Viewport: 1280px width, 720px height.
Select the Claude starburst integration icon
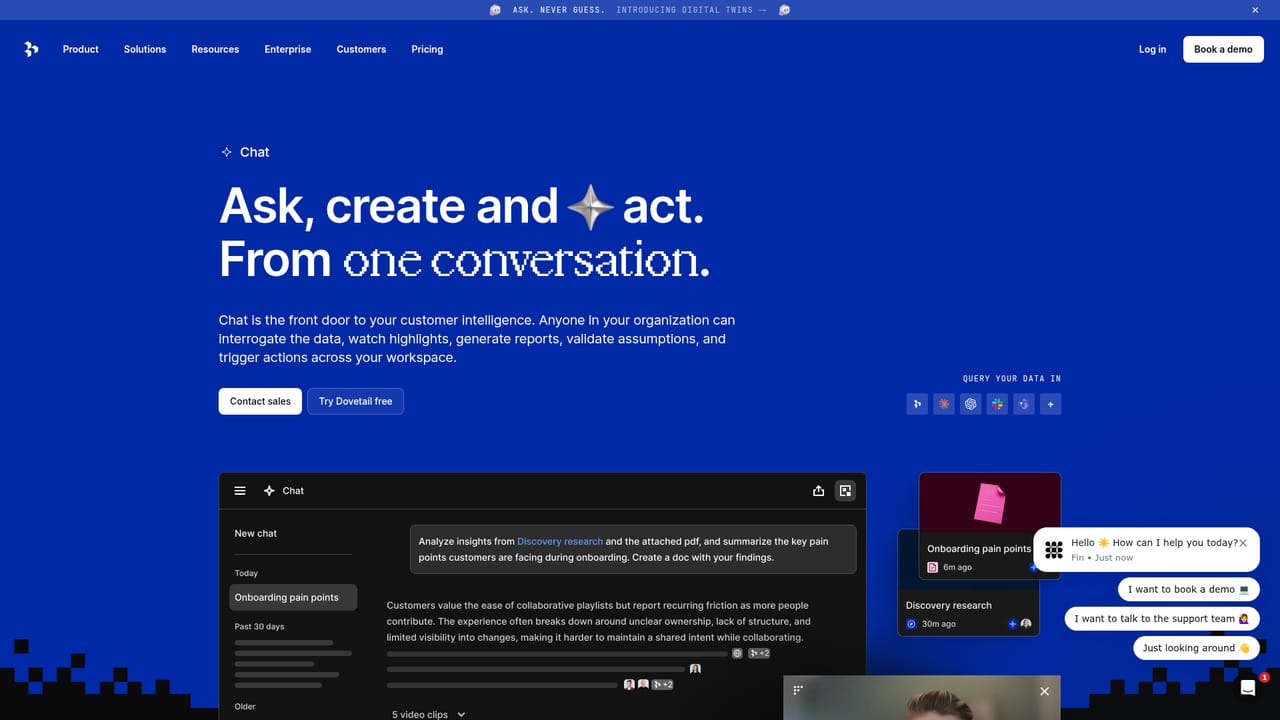click(944, 404)
